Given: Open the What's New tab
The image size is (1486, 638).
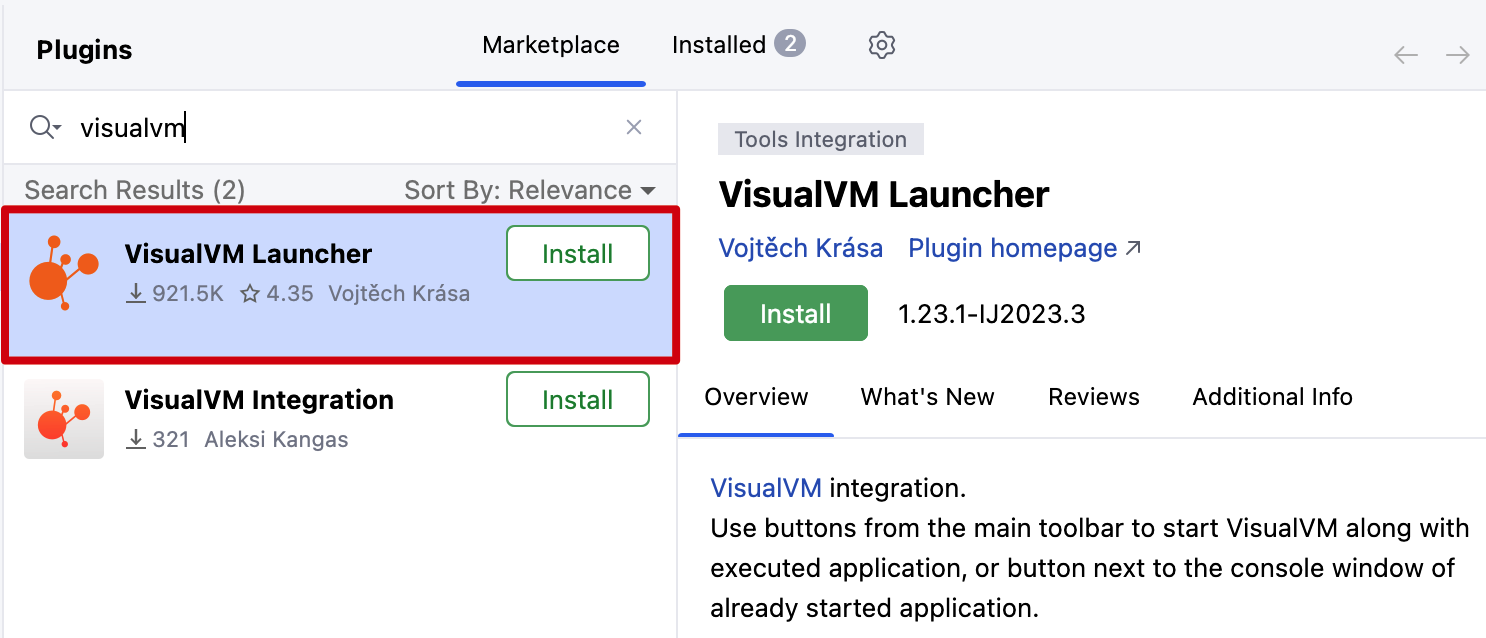Looking at the screenshot, I should [x=927, y=397].
